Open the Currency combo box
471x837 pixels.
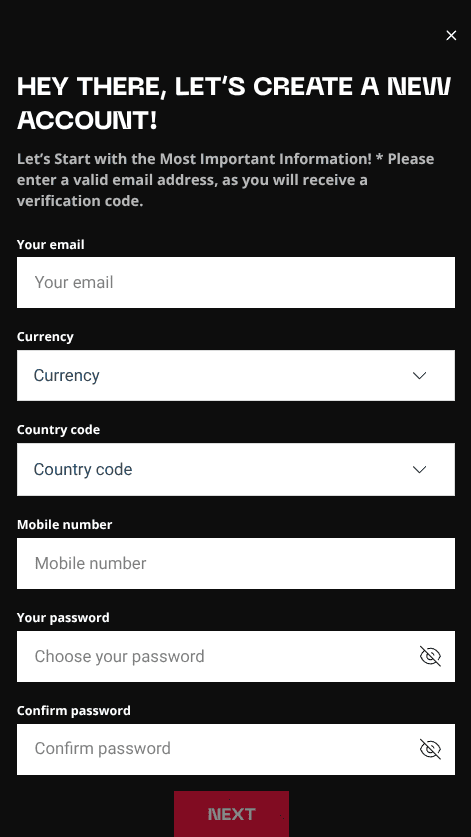pyautogui.click(x=236, y=375)
